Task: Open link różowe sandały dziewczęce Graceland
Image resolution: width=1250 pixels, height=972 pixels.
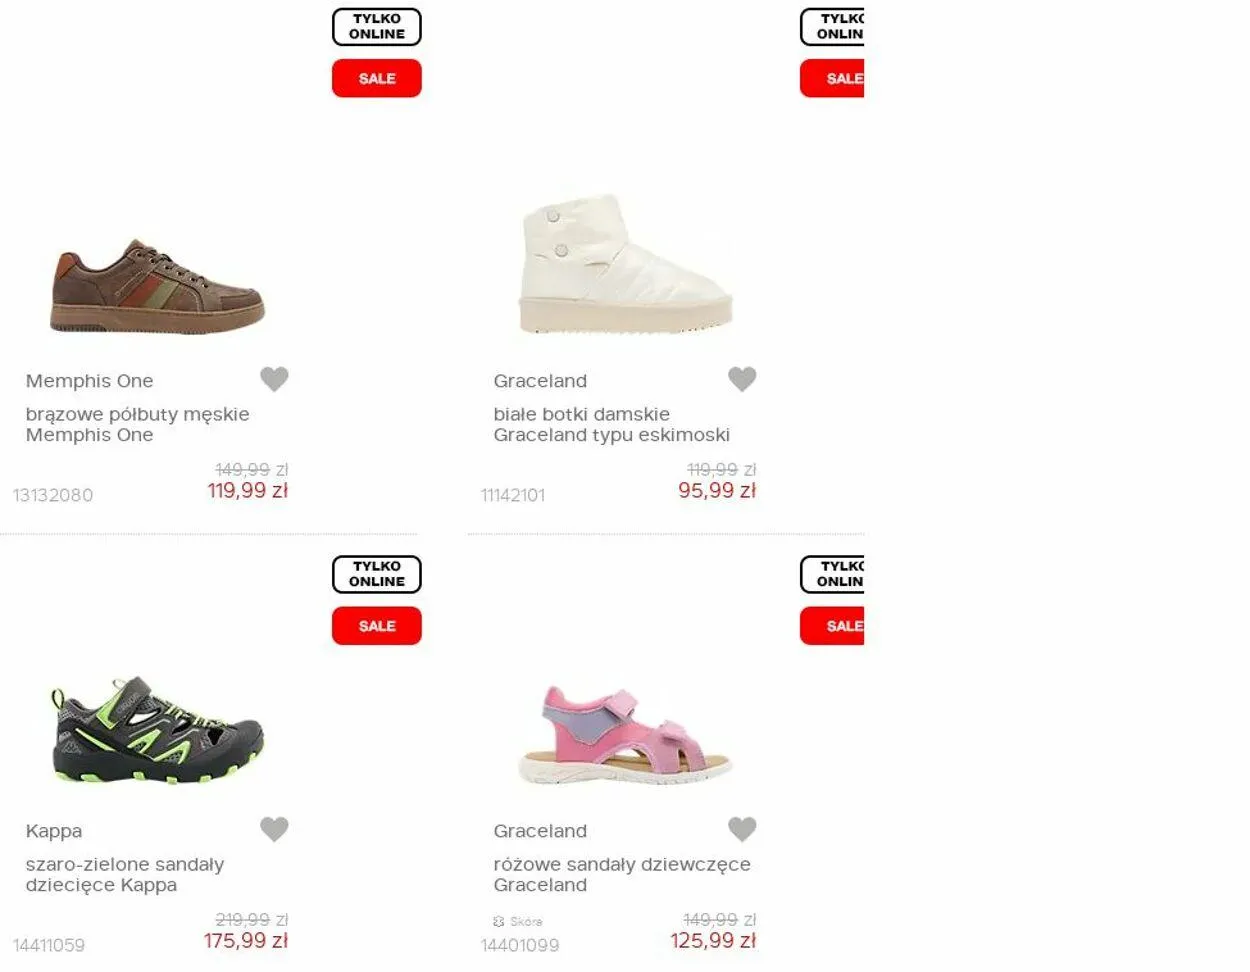Action: tap(622, 874)
